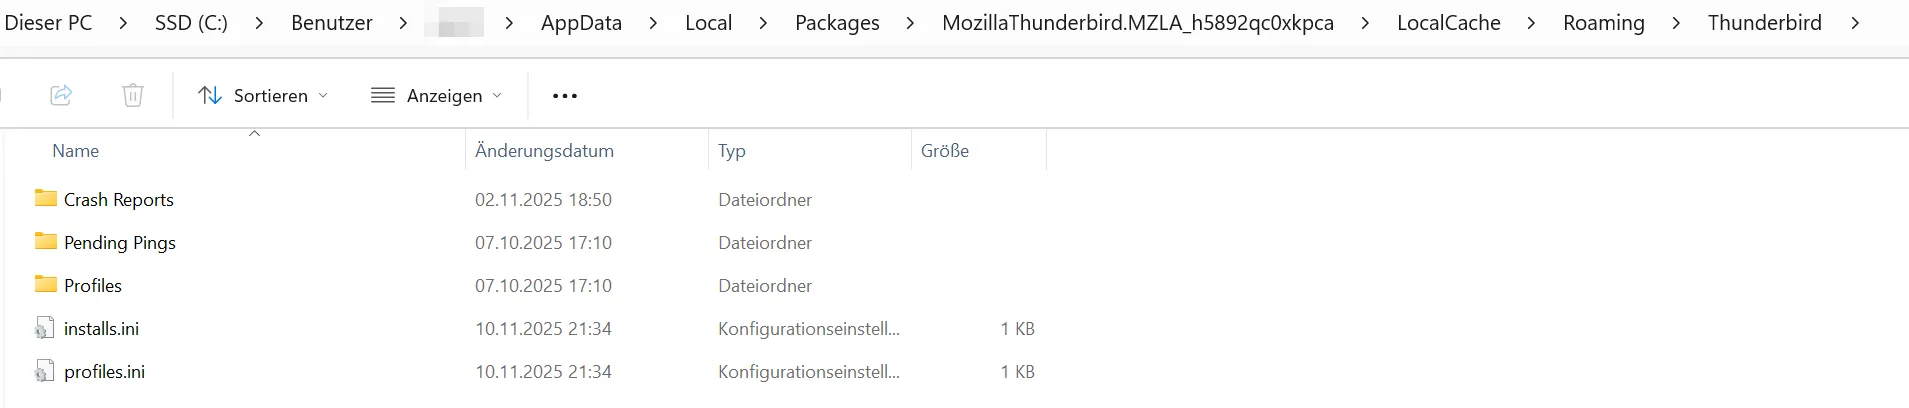1909x408 pixels.
Task: Click the trash delete icon
Action: (x=133, y=95)
